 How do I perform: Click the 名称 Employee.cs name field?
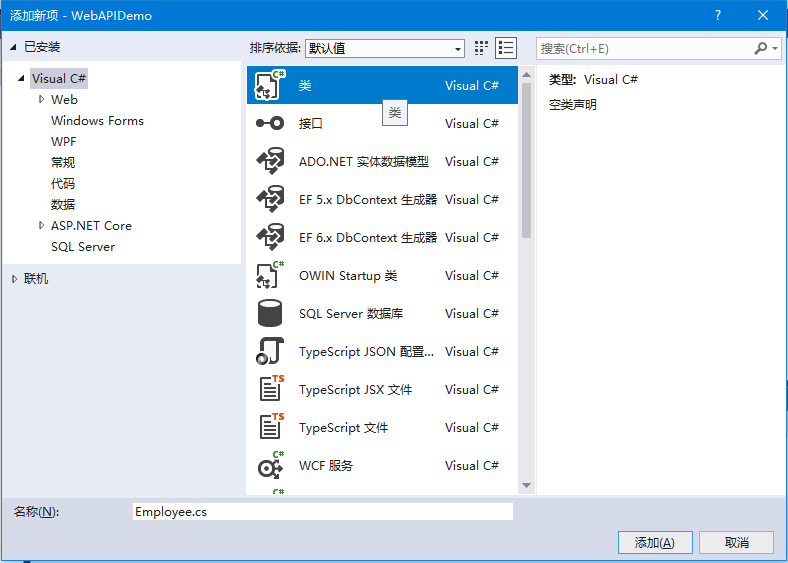pyautogui.click(x=322, y=511)
